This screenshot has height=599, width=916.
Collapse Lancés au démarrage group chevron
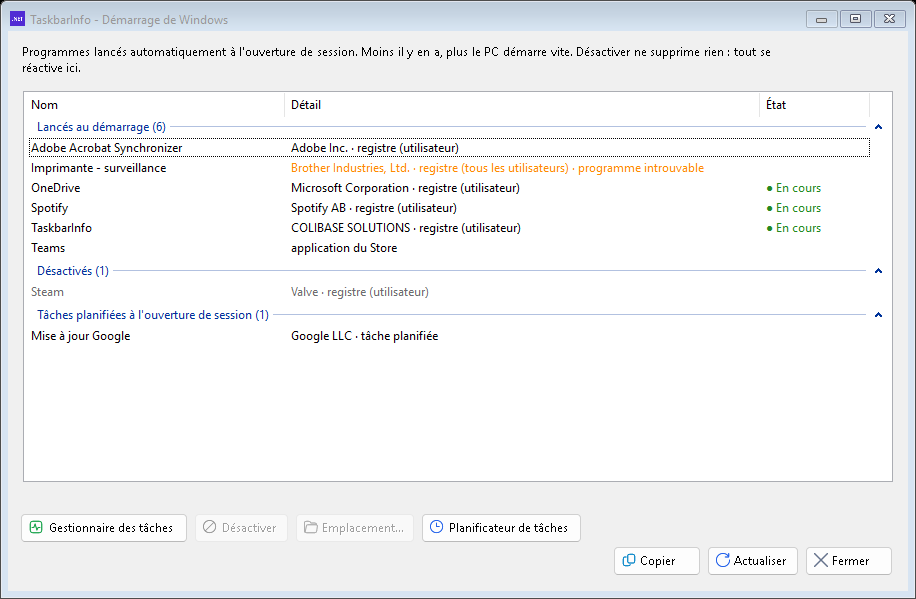click(878, 127)
